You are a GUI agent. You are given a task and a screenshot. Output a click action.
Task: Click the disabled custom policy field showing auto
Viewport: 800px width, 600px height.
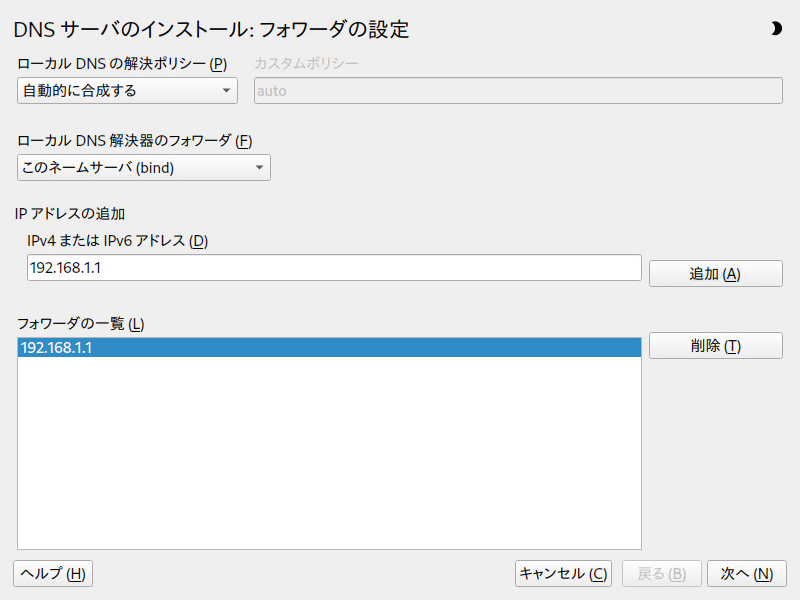click(518, 91)
